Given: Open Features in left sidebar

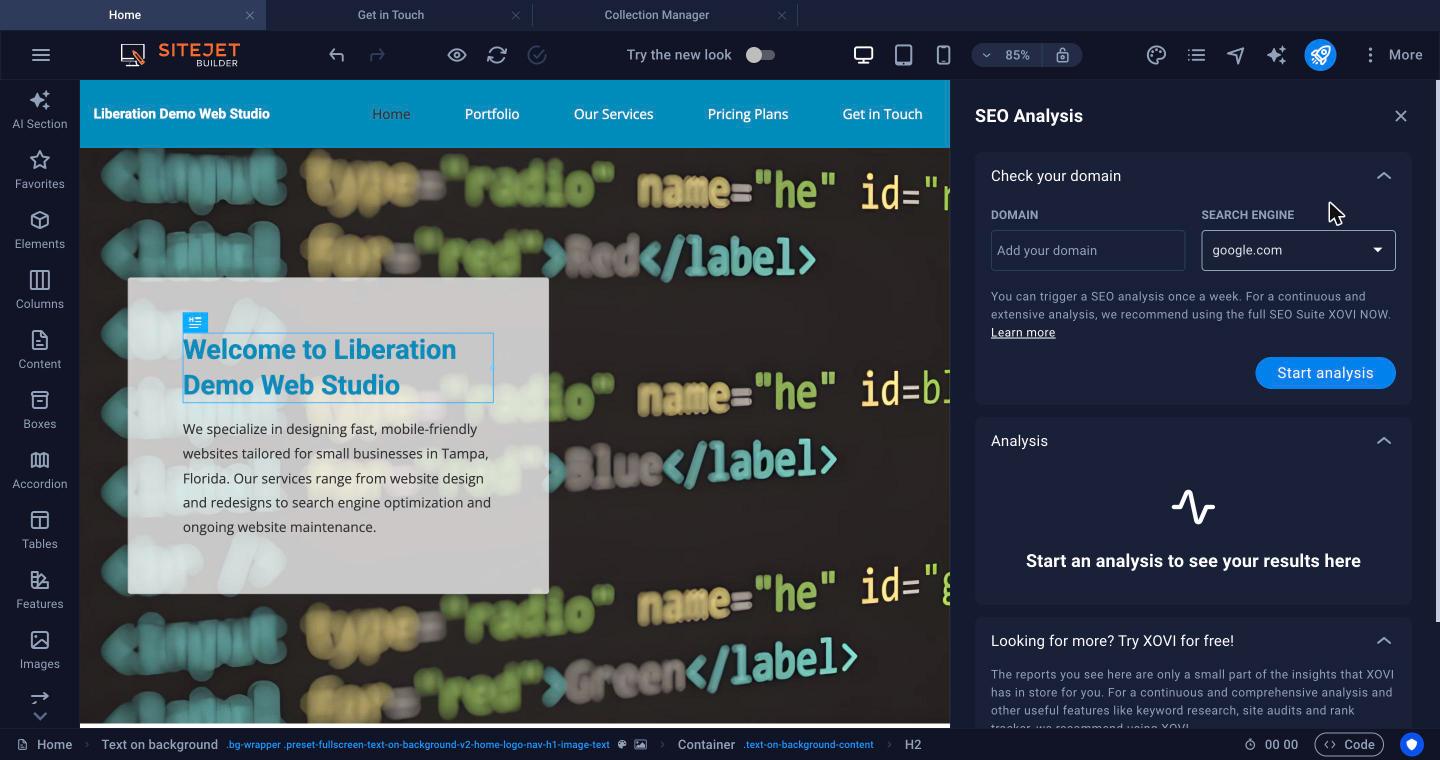Looking at the screenshot, I should (x=40, y=590).
